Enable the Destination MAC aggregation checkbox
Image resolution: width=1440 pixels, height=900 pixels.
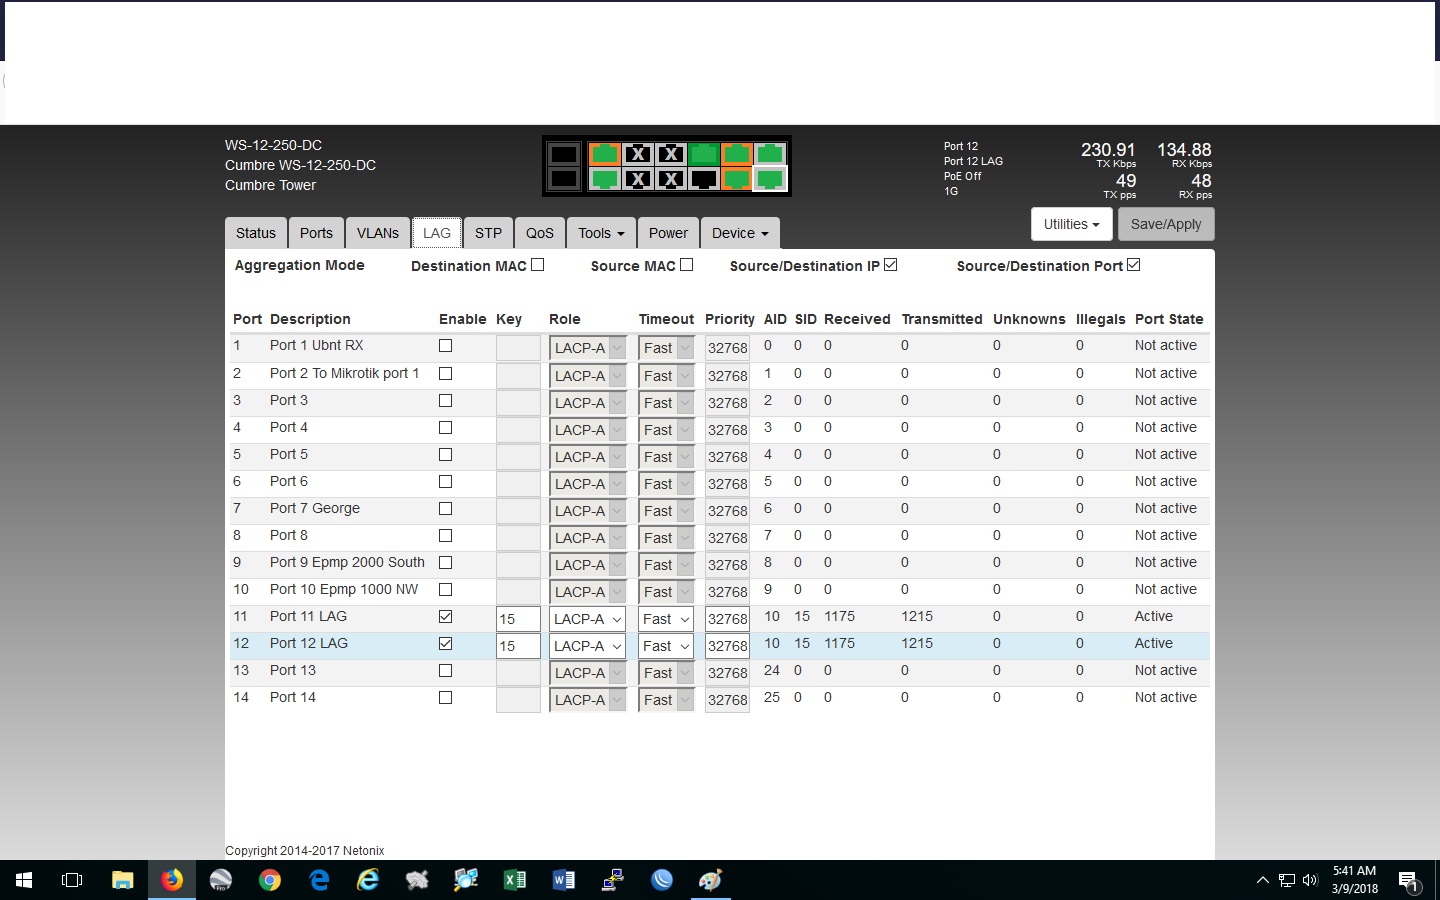(x=538, y=265)
